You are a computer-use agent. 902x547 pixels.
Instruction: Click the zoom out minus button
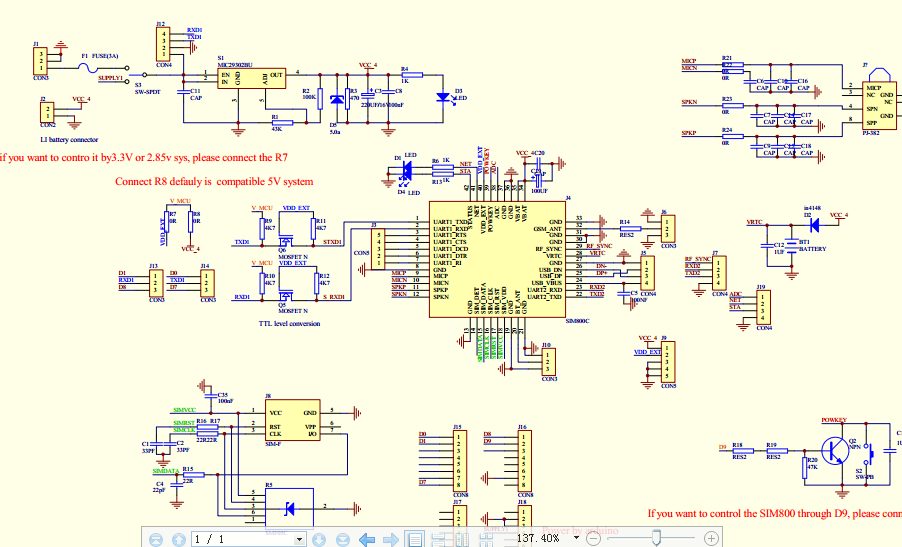pos(593,539)
